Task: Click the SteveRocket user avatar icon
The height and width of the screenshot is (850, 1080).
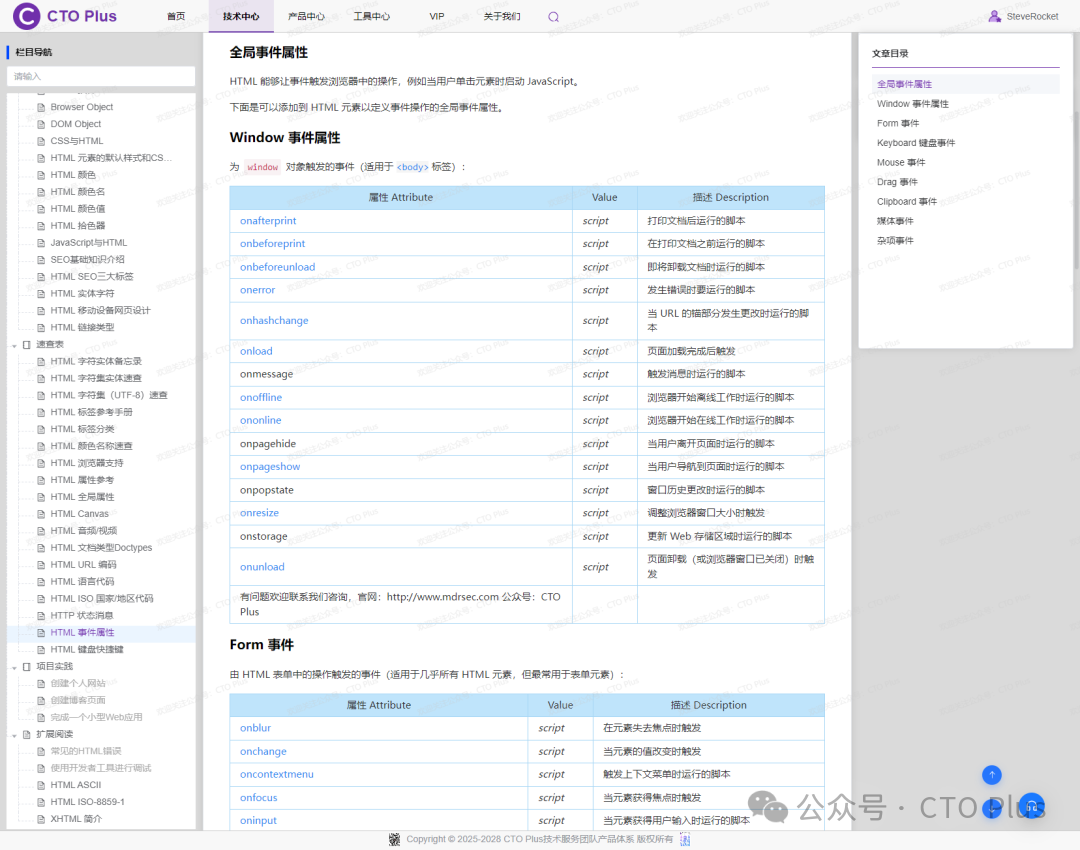Action: point(995,16)
